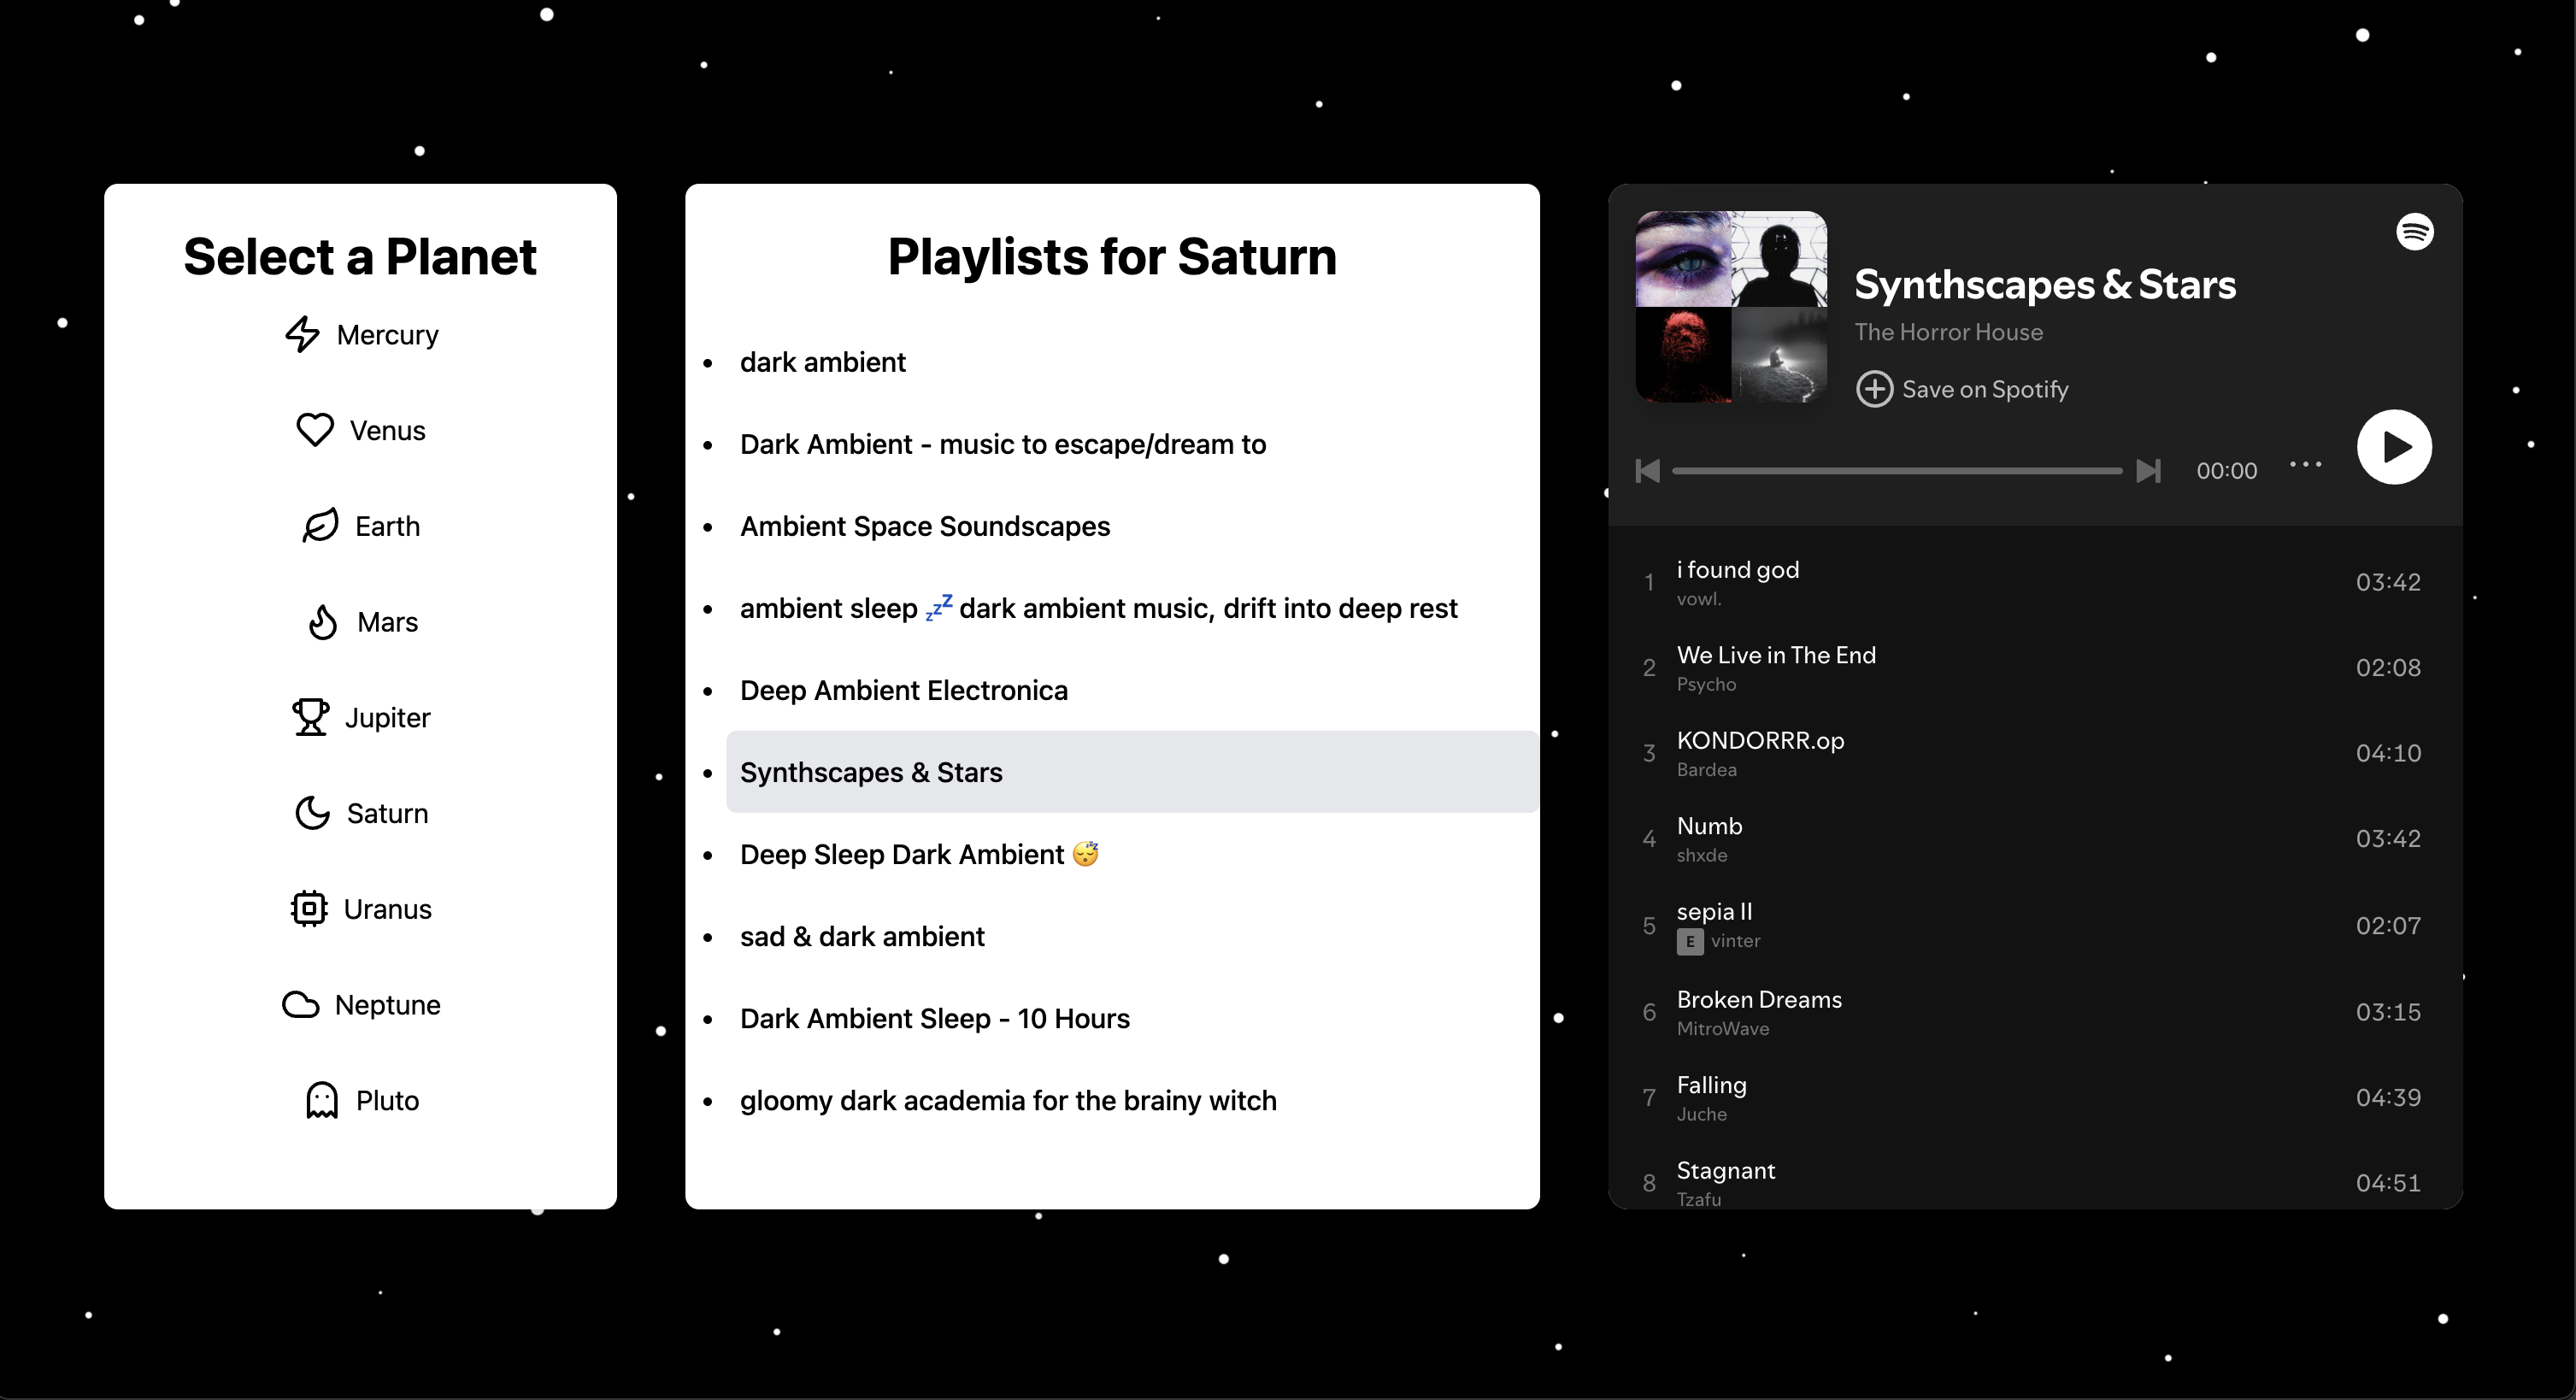Play the Synthscapes & Stars playlist
This screenshot has width=2576, height=1400.
click(x=2394, y=447)
